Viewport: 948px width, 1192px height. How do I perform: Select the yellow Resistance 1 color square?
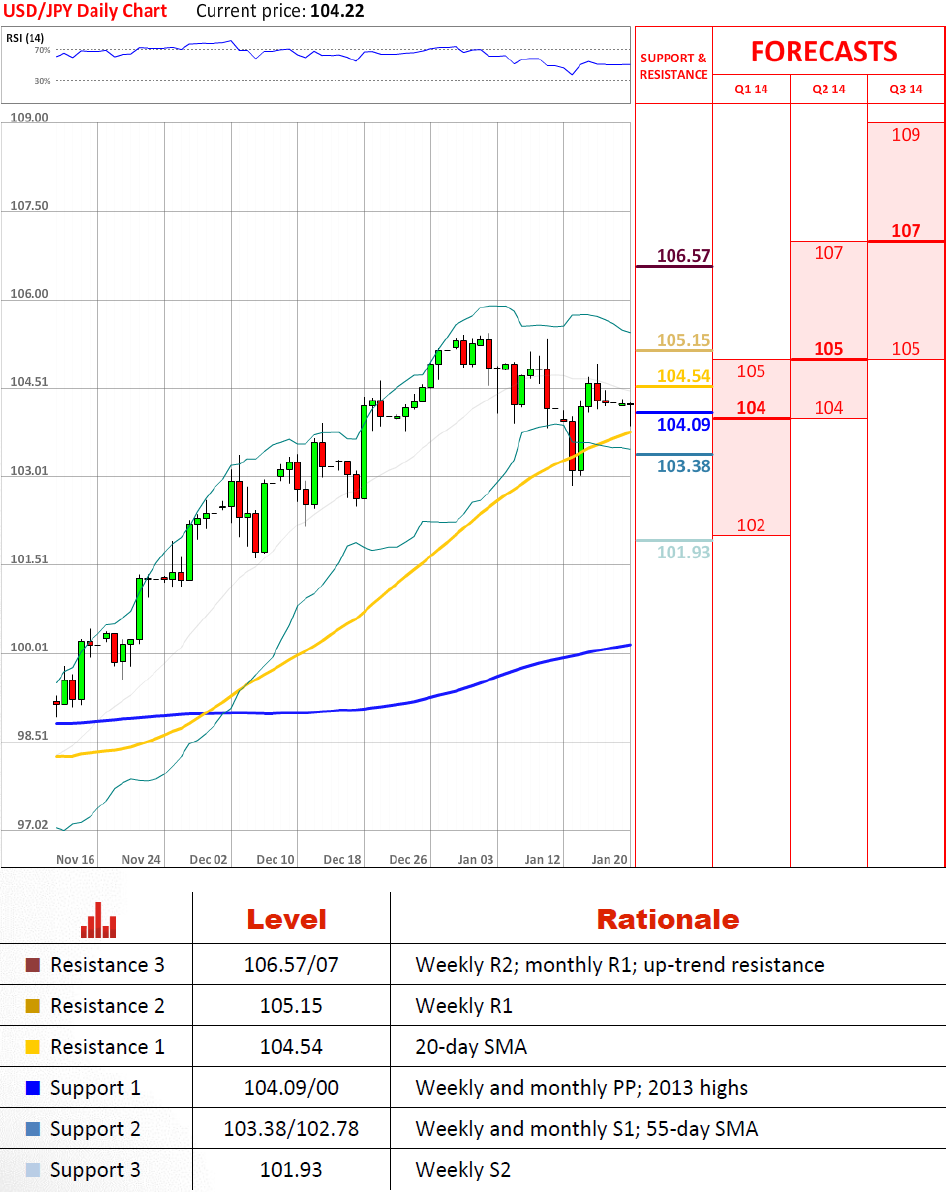pos(32,1047)
